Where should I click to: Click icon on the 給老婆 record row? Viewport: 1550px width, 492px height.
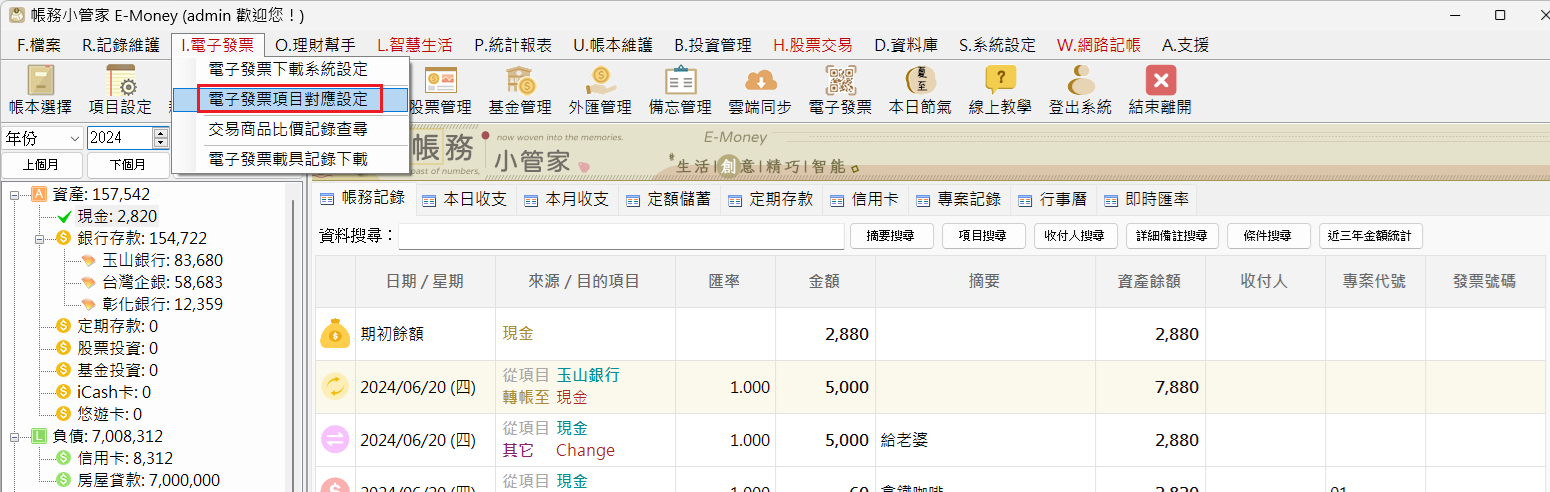click(x=335, y=440)
